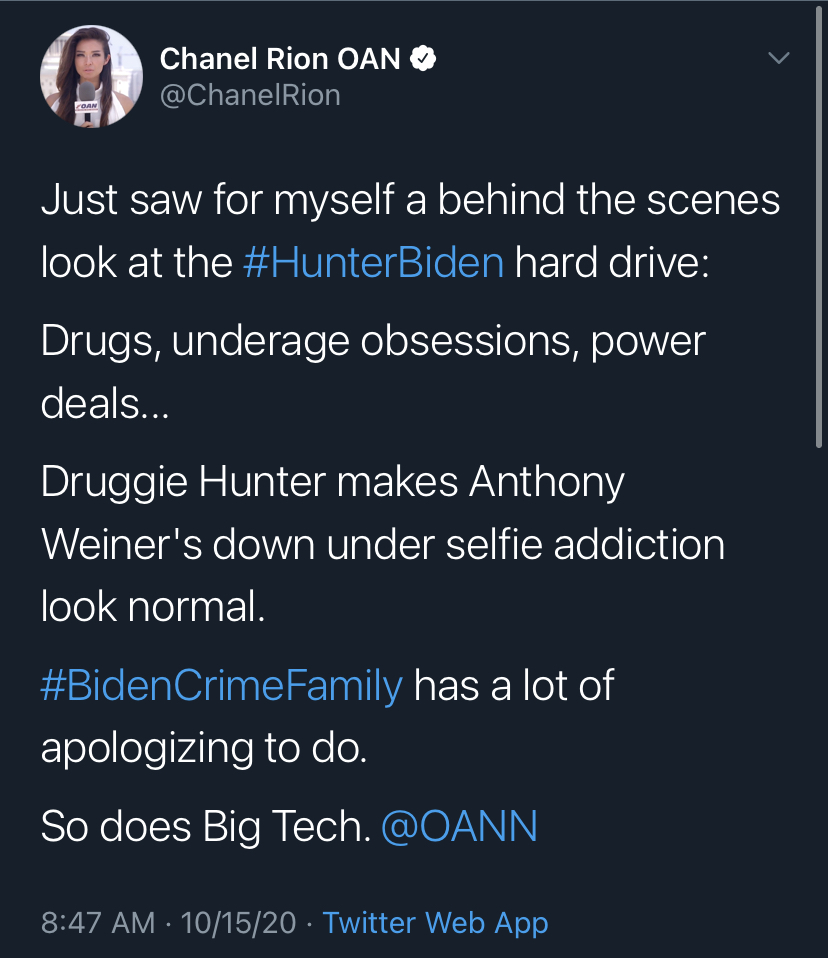Click the 'look normal.' text line
Screen dimensions: 828x958
pyautogui.click(x=153, y=607)
